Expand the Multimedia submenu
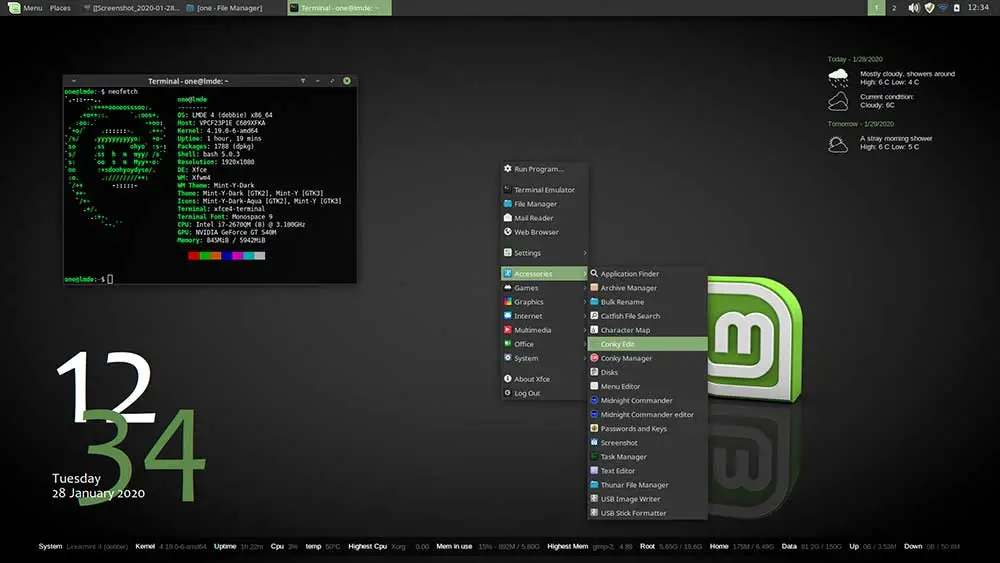This screenshot has height=563, width=1000. tap(544, 330)
